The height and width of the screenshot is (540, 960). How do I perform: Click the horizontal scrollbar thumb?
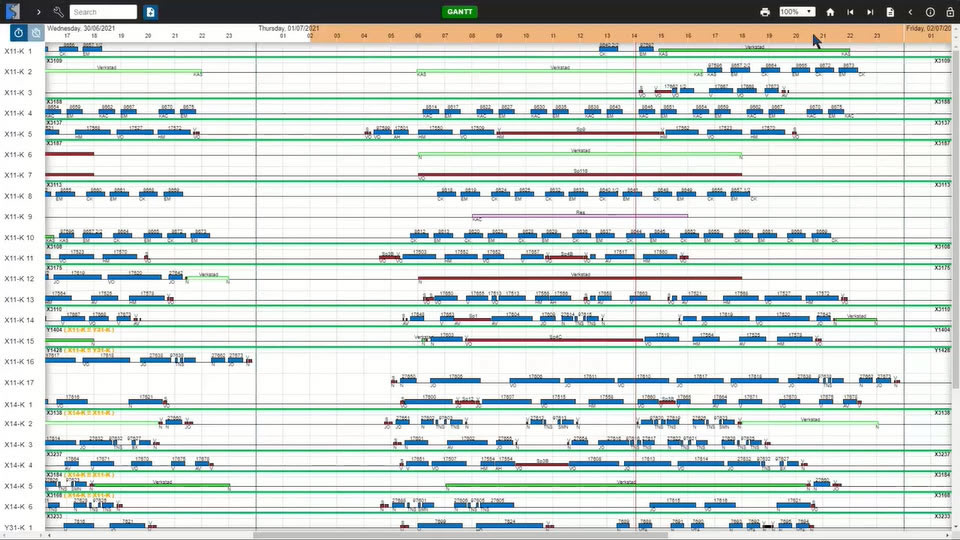[x=460, y=536]
